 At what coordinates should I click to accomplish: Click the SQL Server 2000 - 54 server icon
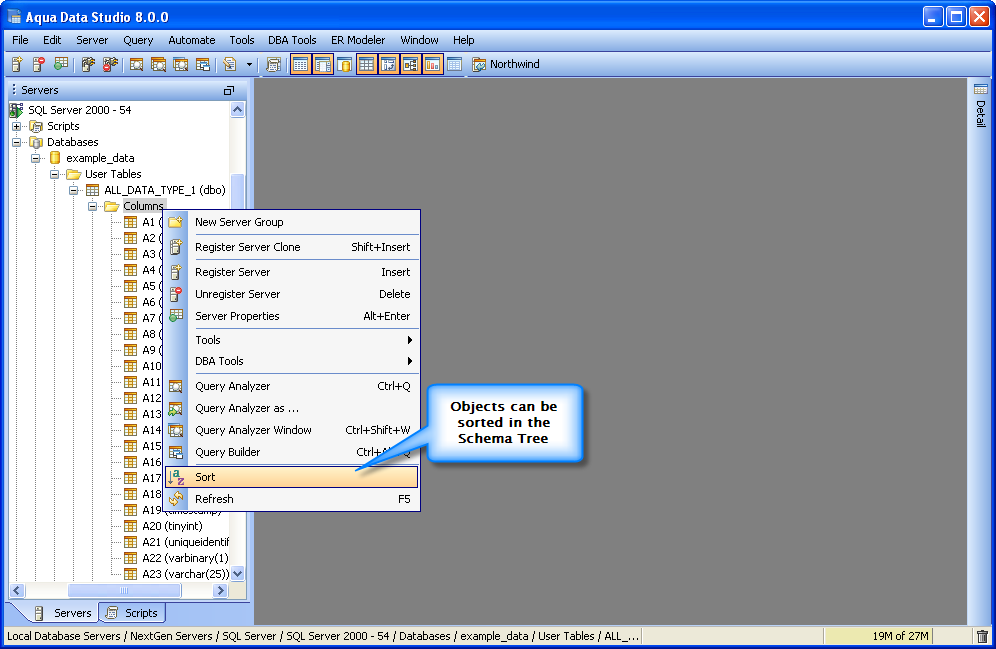pyautogui.click(x=17, y=110)
